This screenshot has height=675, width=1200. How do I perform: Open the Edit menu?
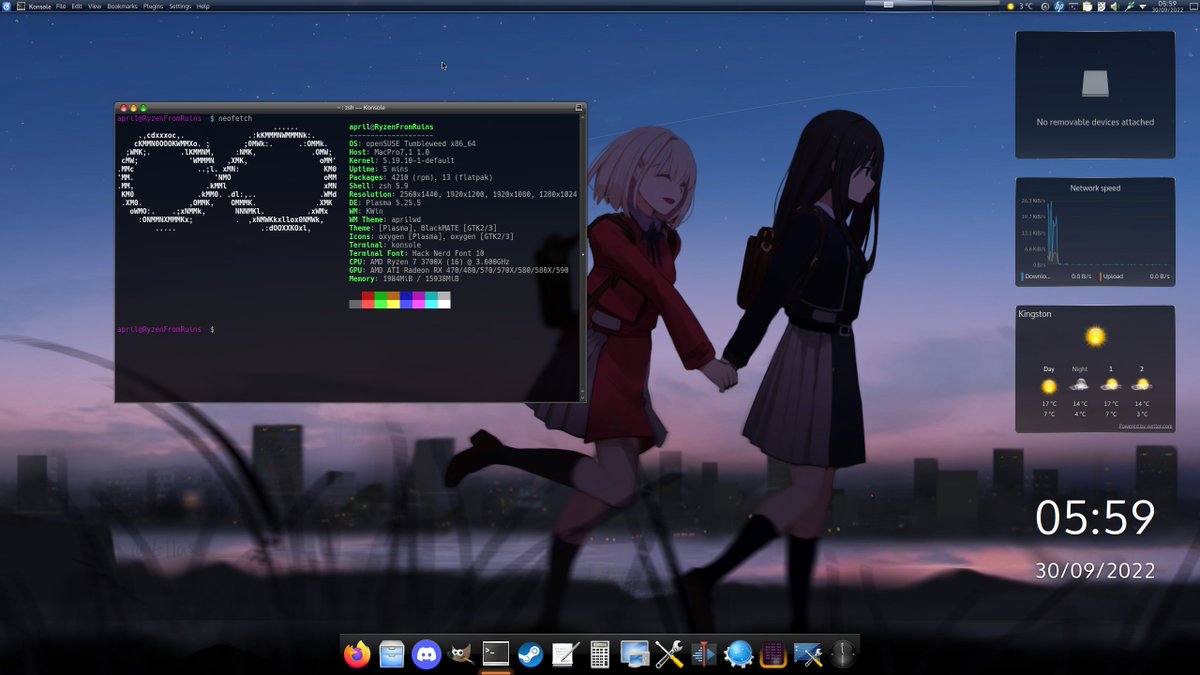coord(77,6)
